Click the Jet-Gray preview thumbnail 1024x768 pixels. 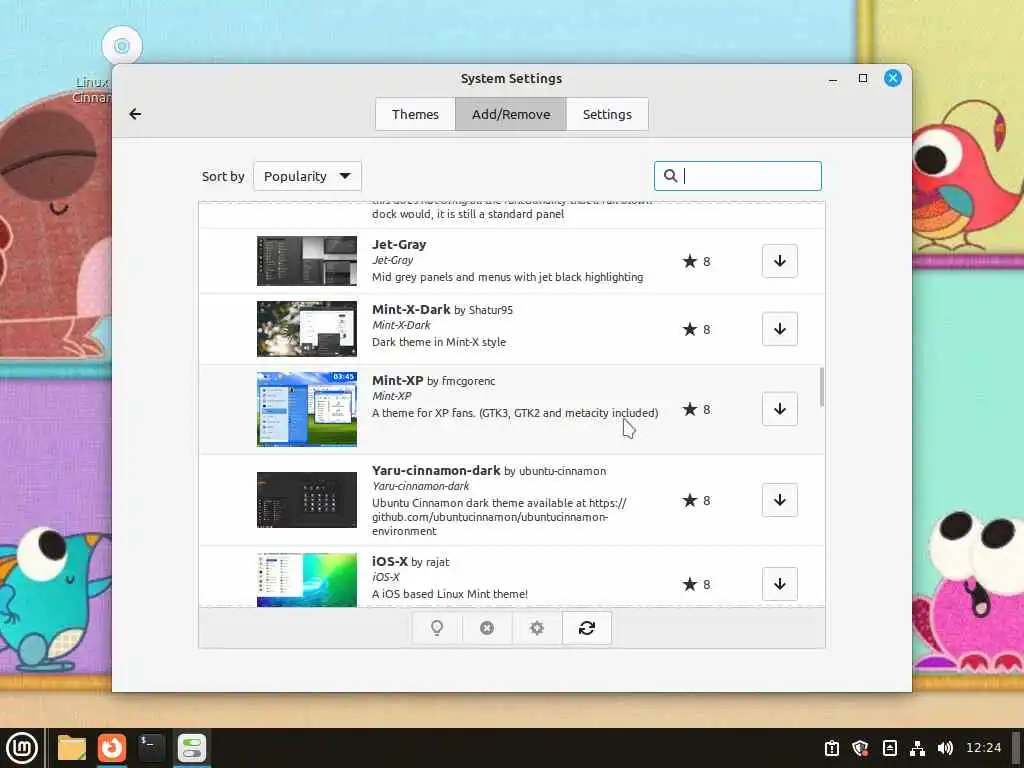point(307,261)
